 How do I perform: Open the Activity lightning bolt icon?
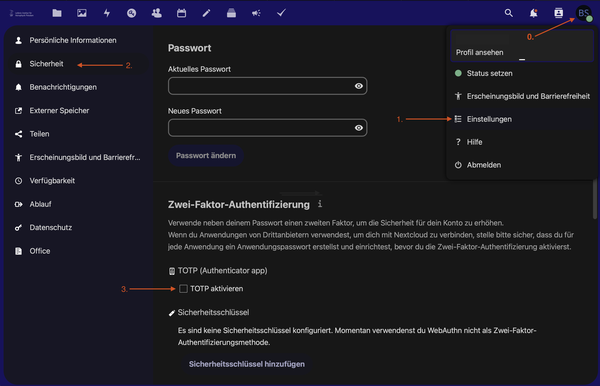click(x=107, y=13)
